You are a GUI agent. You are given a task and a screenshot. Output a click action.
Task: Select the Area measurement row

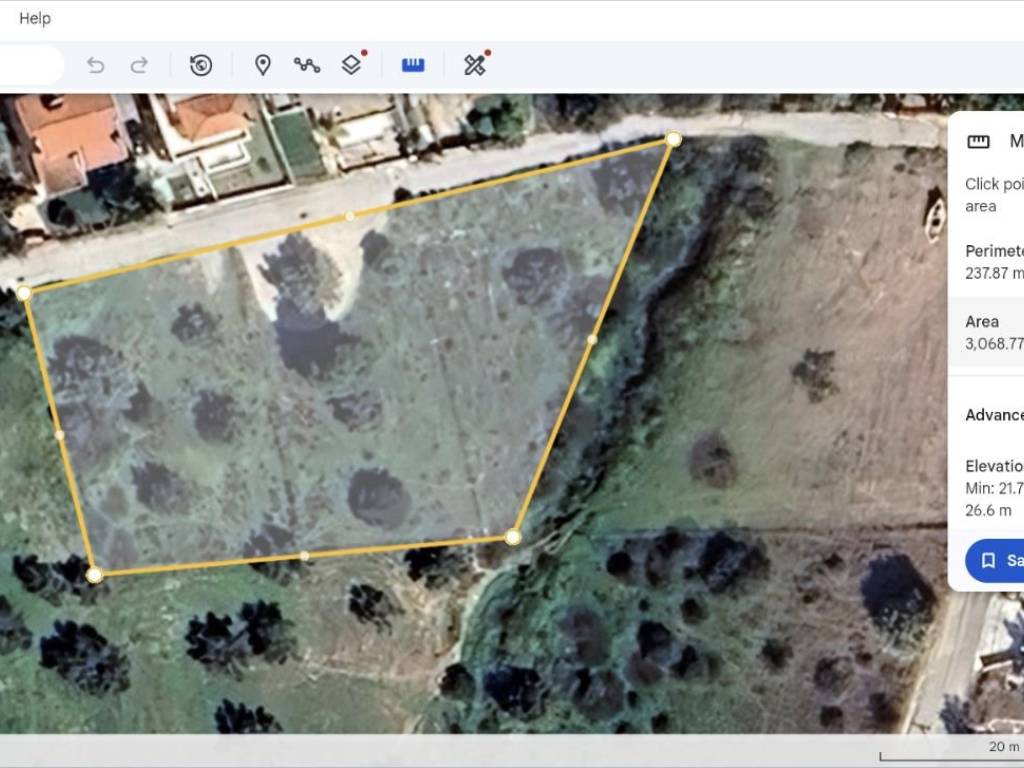coord(994,333)
